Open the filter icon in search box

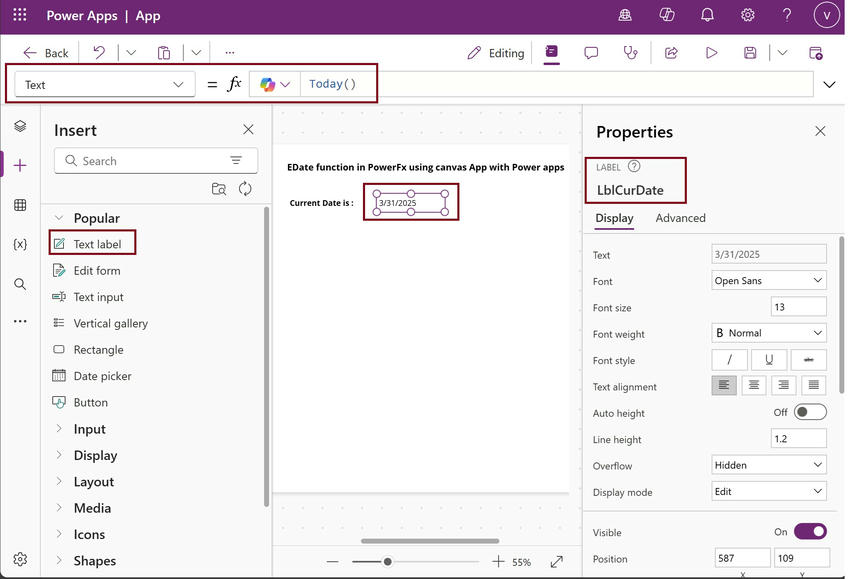pos(236,160)
